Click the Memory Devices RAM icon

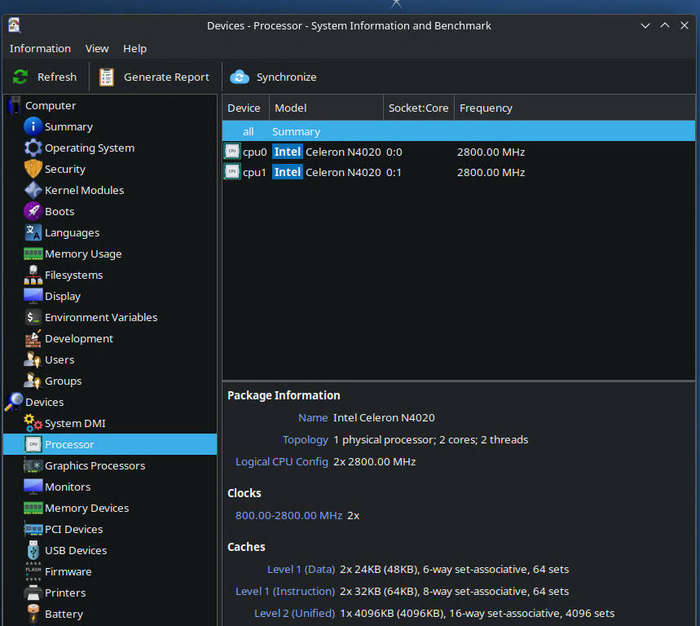click(33, 508)
